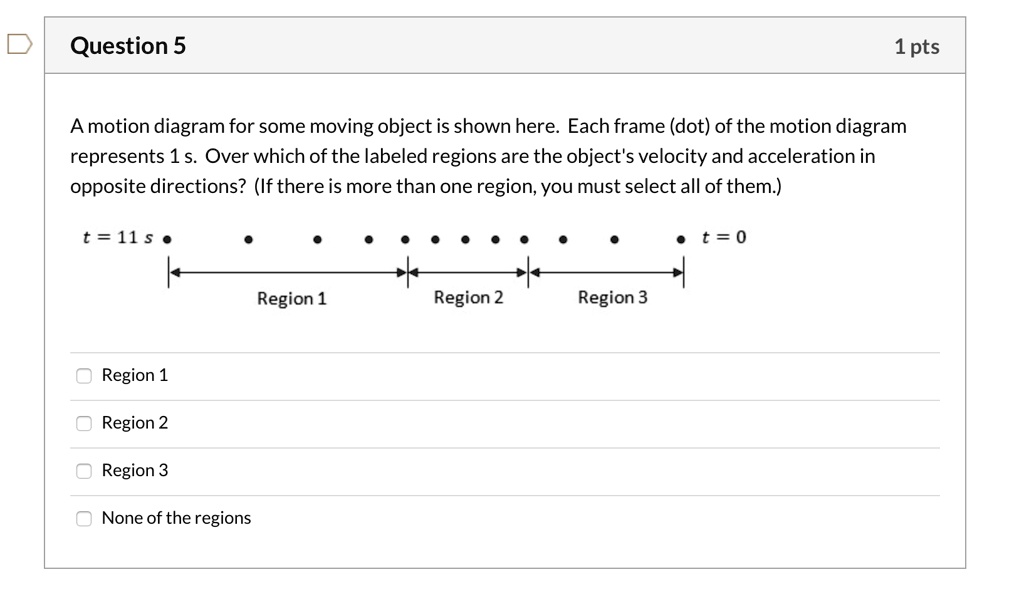Click the rightmost dot at t = 0
1024x604 pixels.
[682, 237]
